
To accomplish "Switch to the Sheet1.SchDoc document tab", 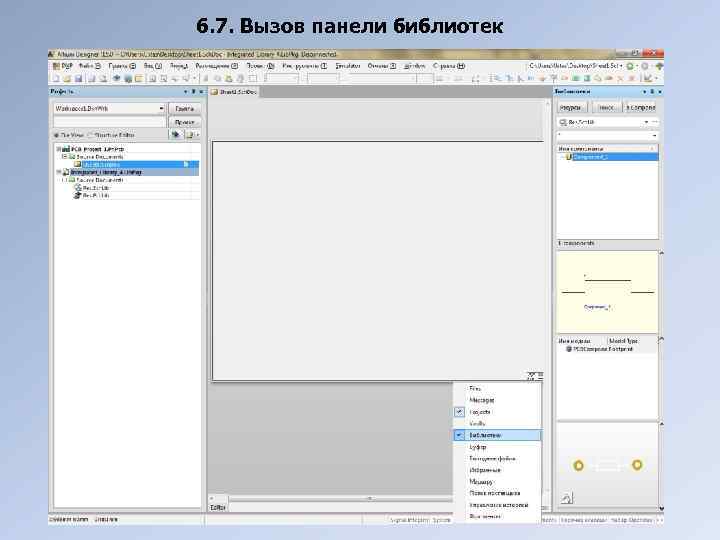I will (234, 92).
